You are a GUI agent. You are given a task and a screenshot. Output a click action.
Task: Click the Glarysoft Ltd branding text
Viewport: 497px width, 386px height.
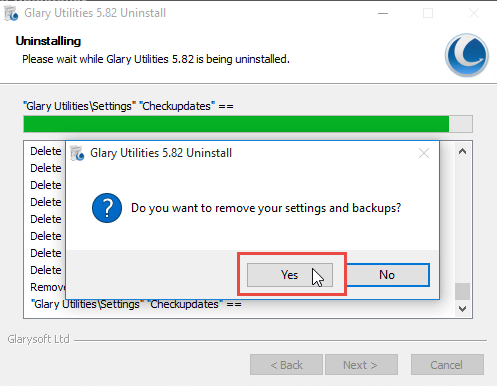pyautogui.click(x=39, y=339)
